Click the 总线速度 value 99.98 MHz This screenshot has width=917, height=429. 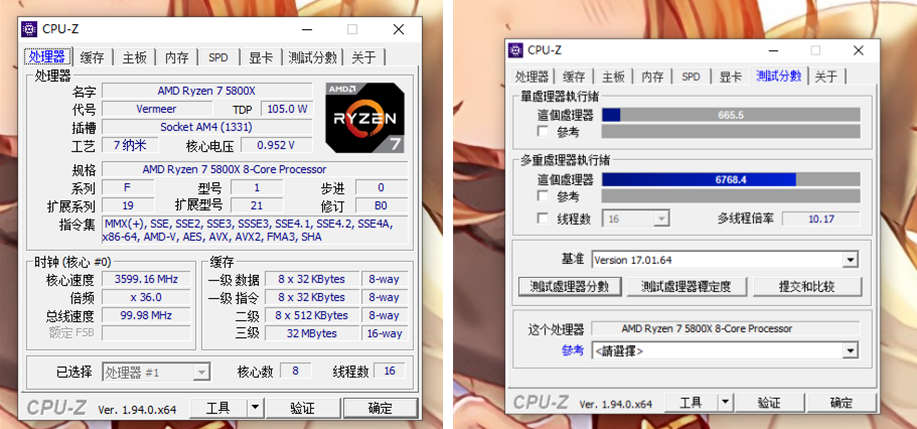[x=146, y=315]
